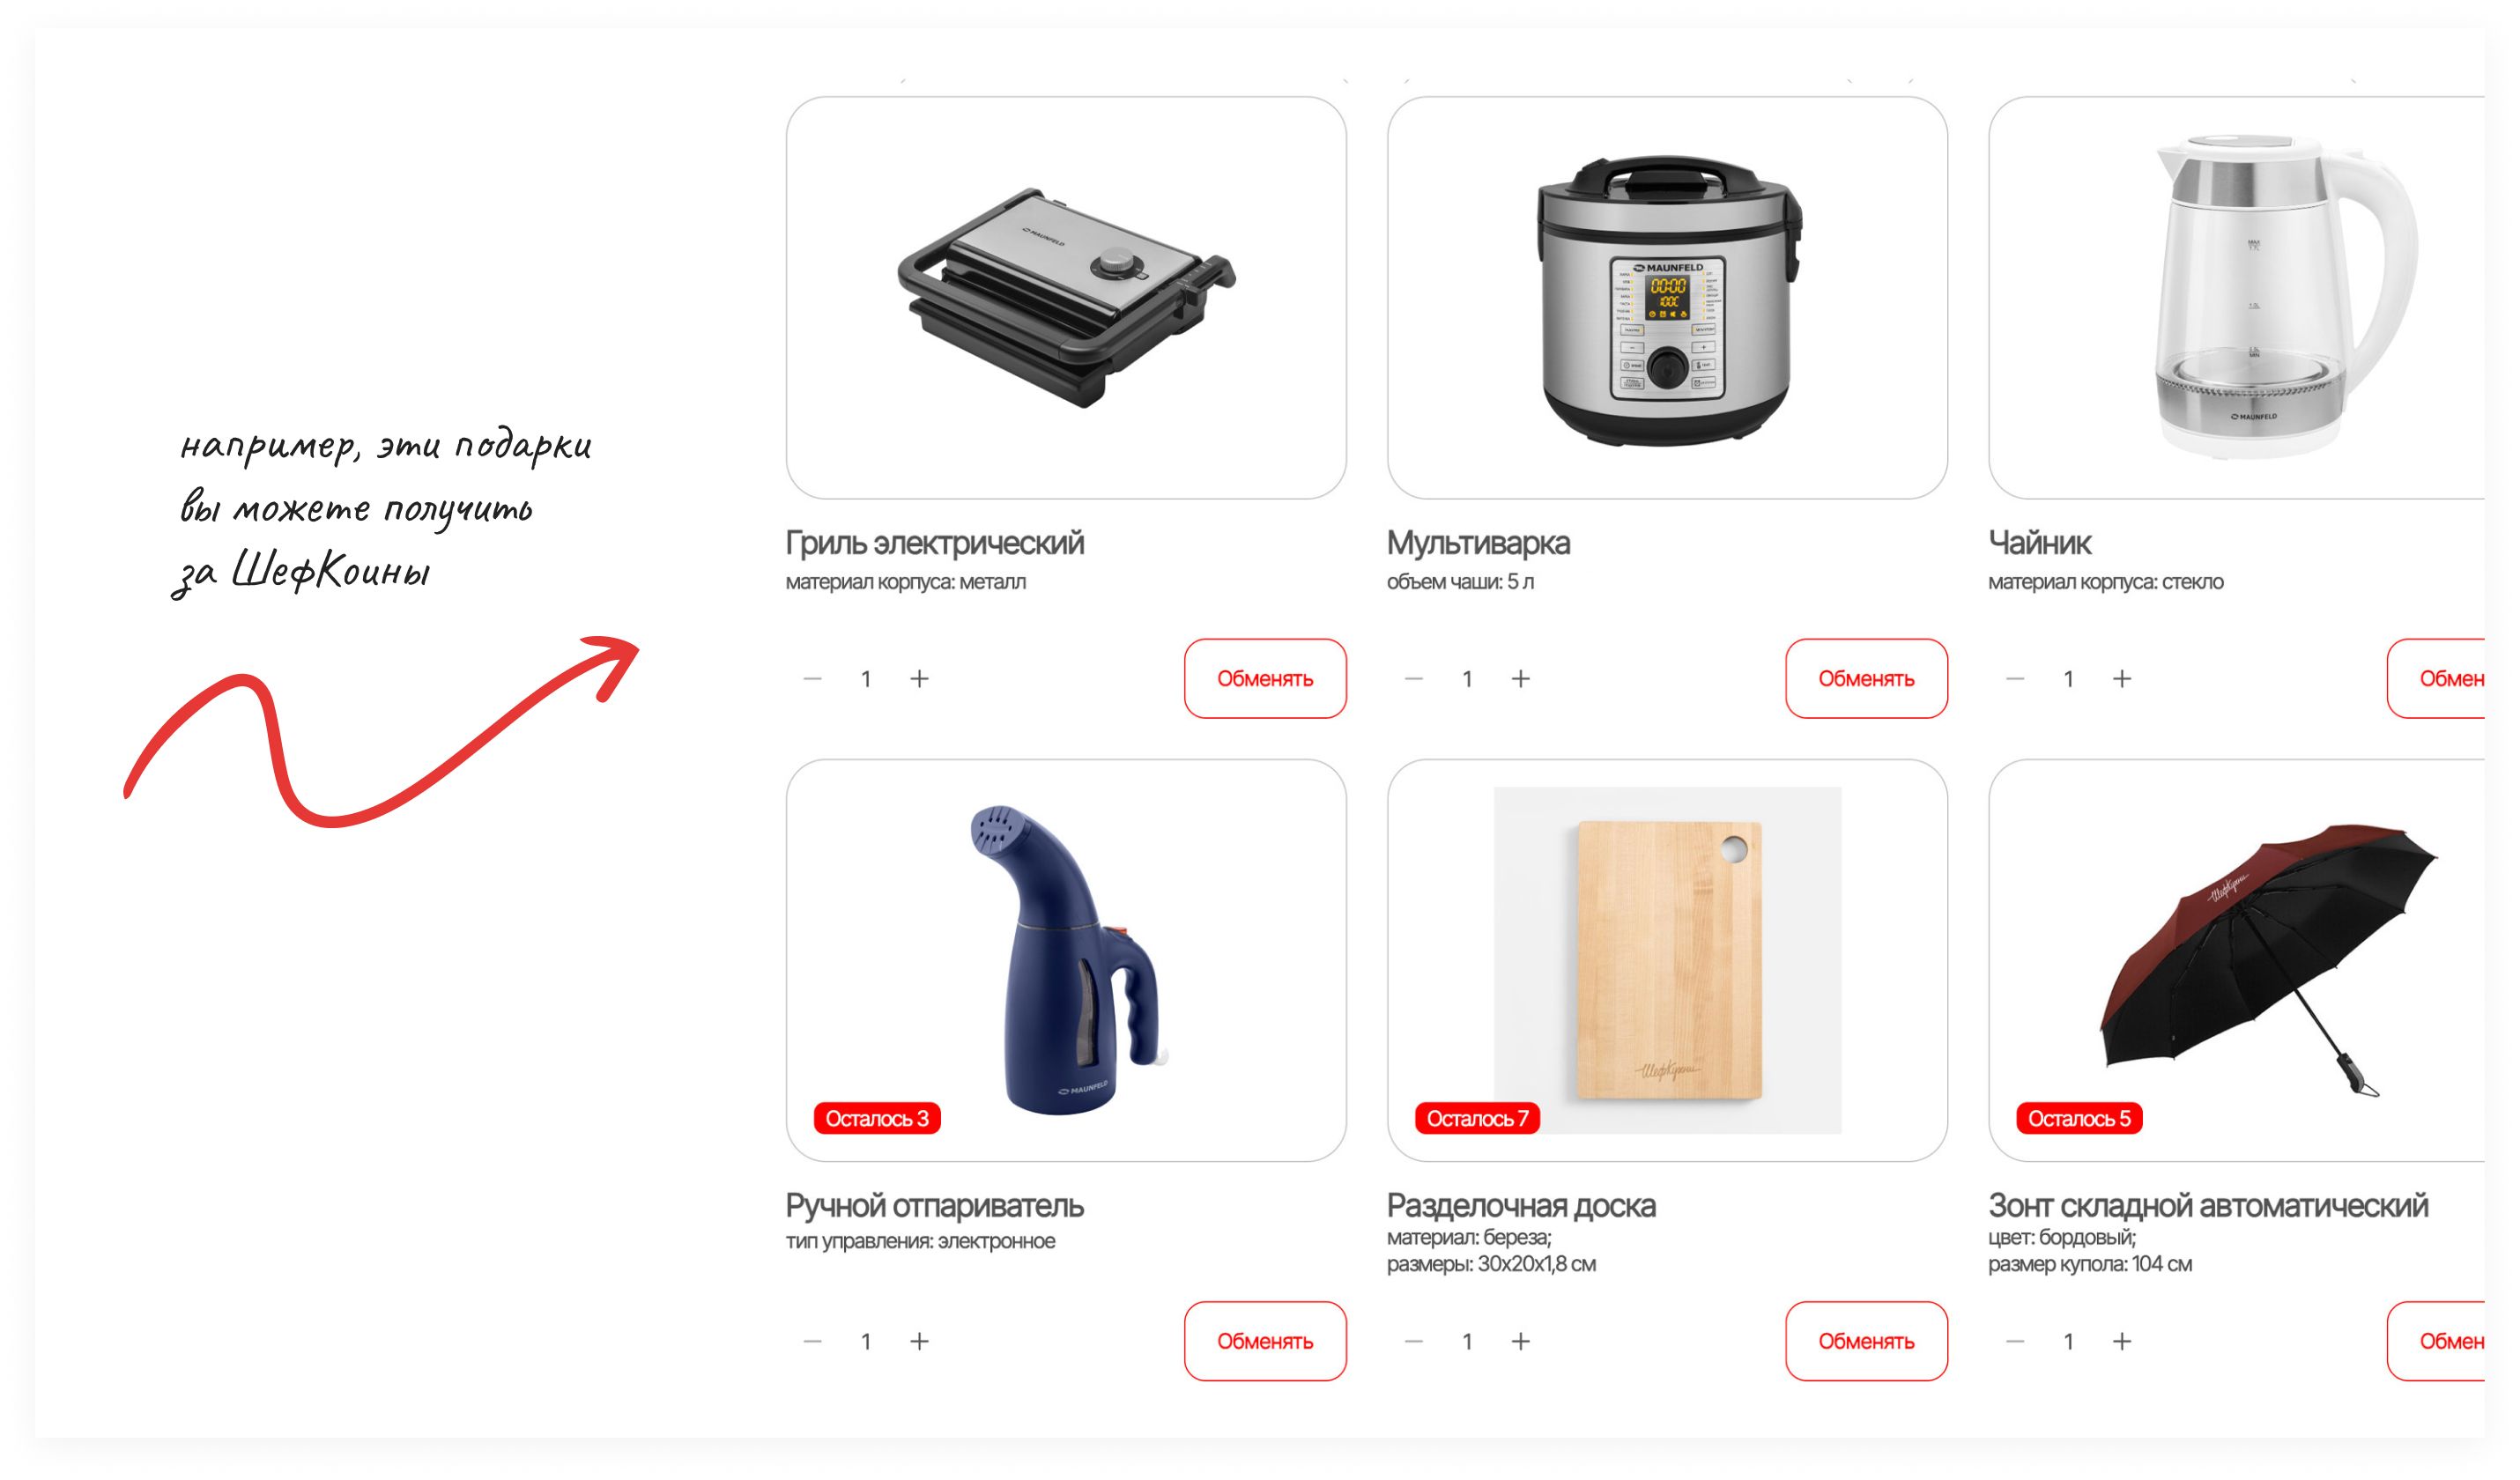Decrease quantity for Чайник
Viewport: 2520px width, 1480px height.
pyautogui.click(x=2015, y=679)
